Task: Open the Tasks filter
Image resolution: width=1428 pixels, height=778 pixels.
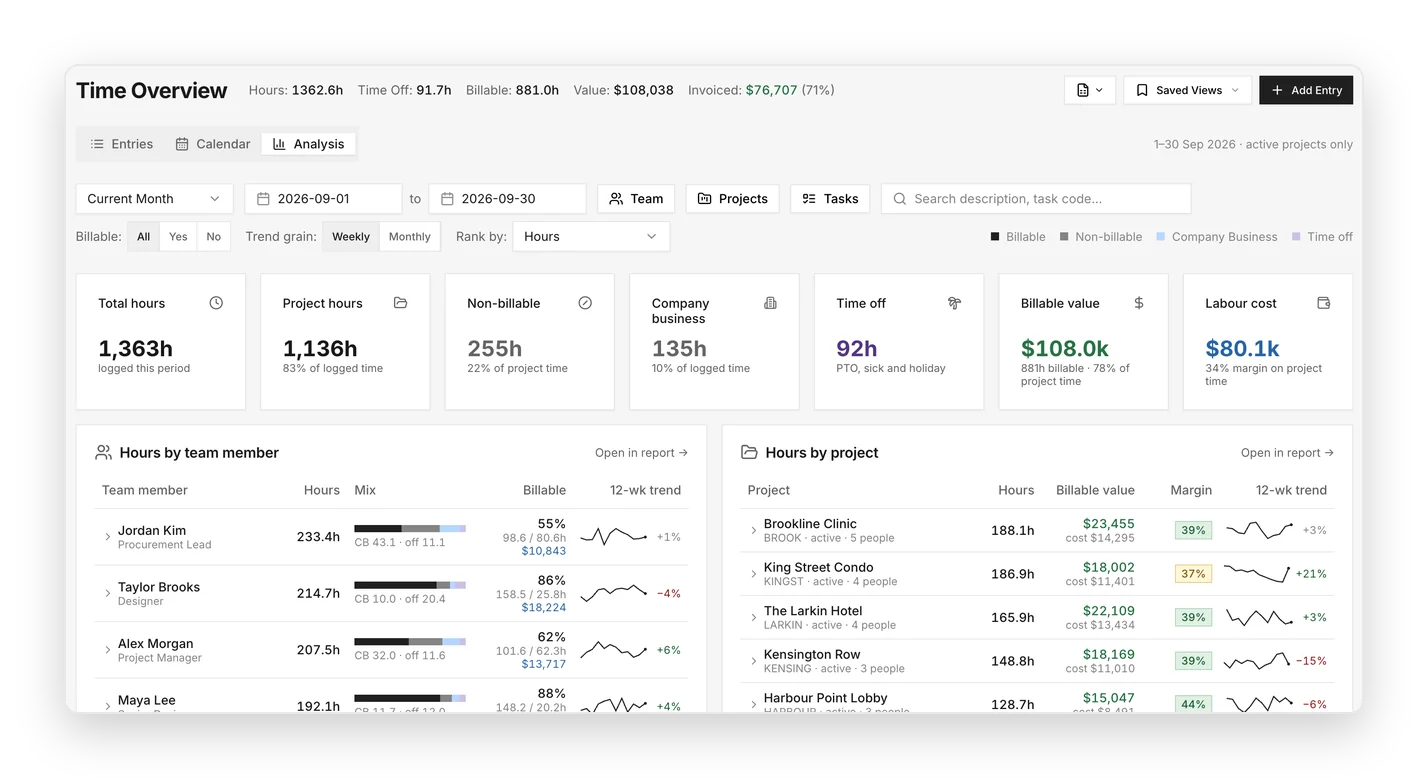Action: pyautogui.click(x=830, y=199)
